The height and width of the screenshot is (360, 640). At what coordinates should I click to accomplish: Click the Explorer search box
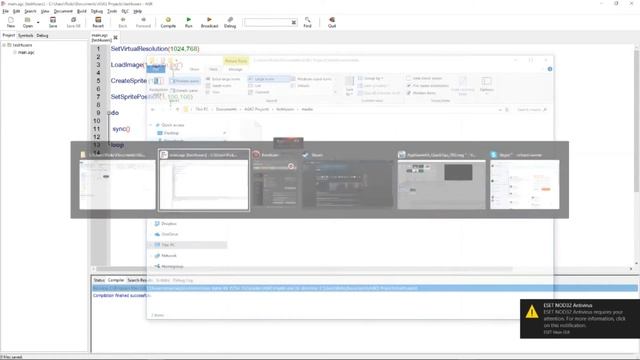coord(531,109)
